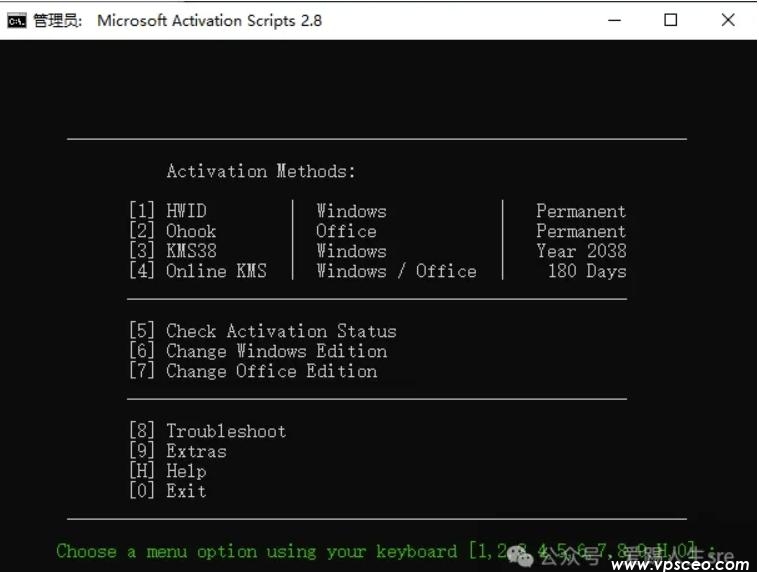The image size is (759, 572).
Task: Select the '[H] Help' line
Action: coord(167,470)
